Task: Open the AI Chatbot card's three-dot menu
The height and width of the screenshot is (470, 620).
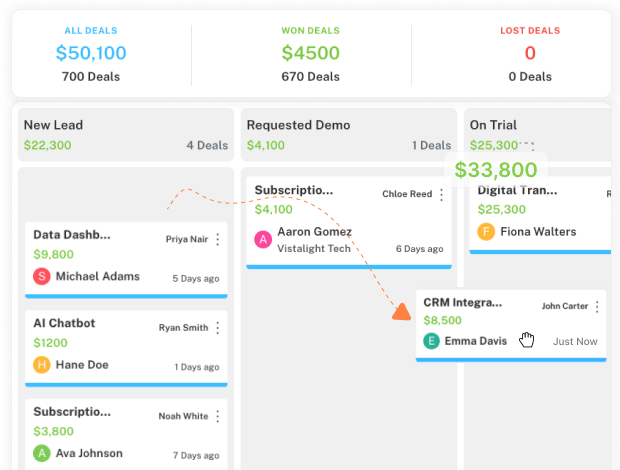Action: pyautogui.click(x=218, y=328)
